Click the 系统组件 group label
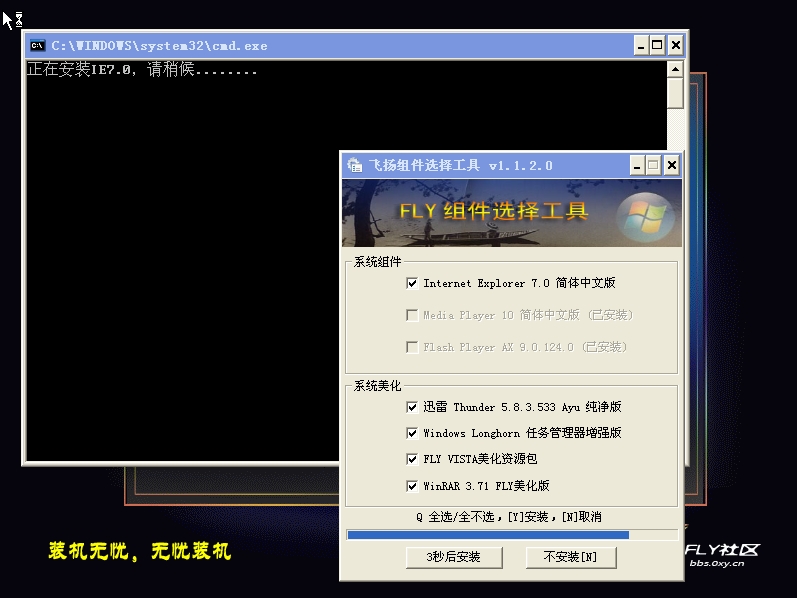Screen dimensions: 797x598 point(378,262)
